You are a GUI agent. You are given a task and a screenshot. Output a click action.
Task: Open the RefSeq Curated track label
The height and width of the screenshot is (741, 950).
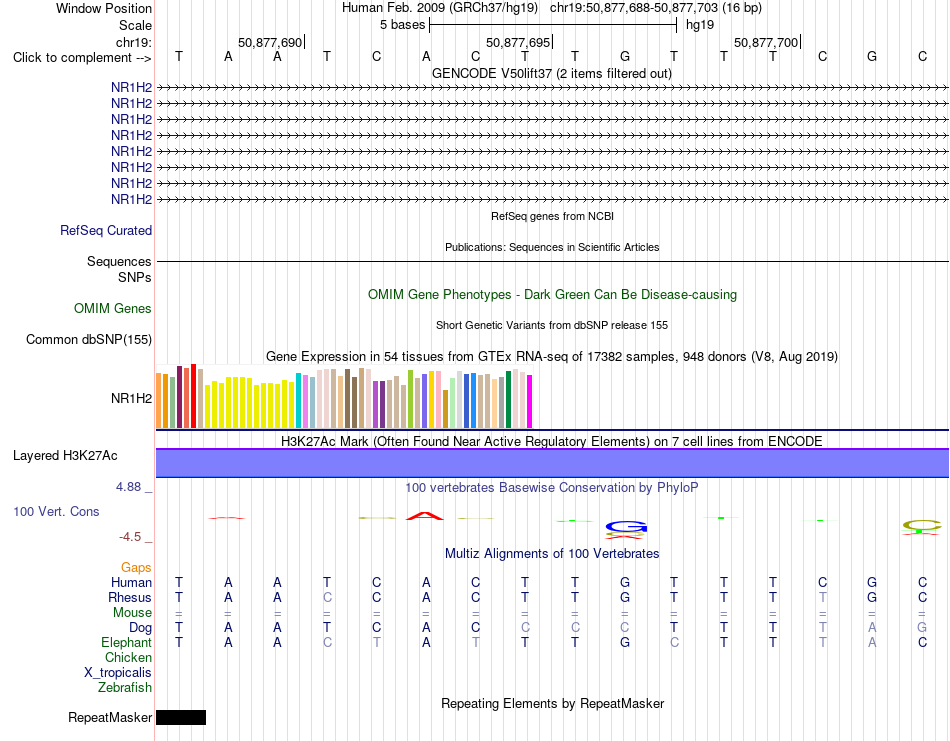[x=105, y=230]
